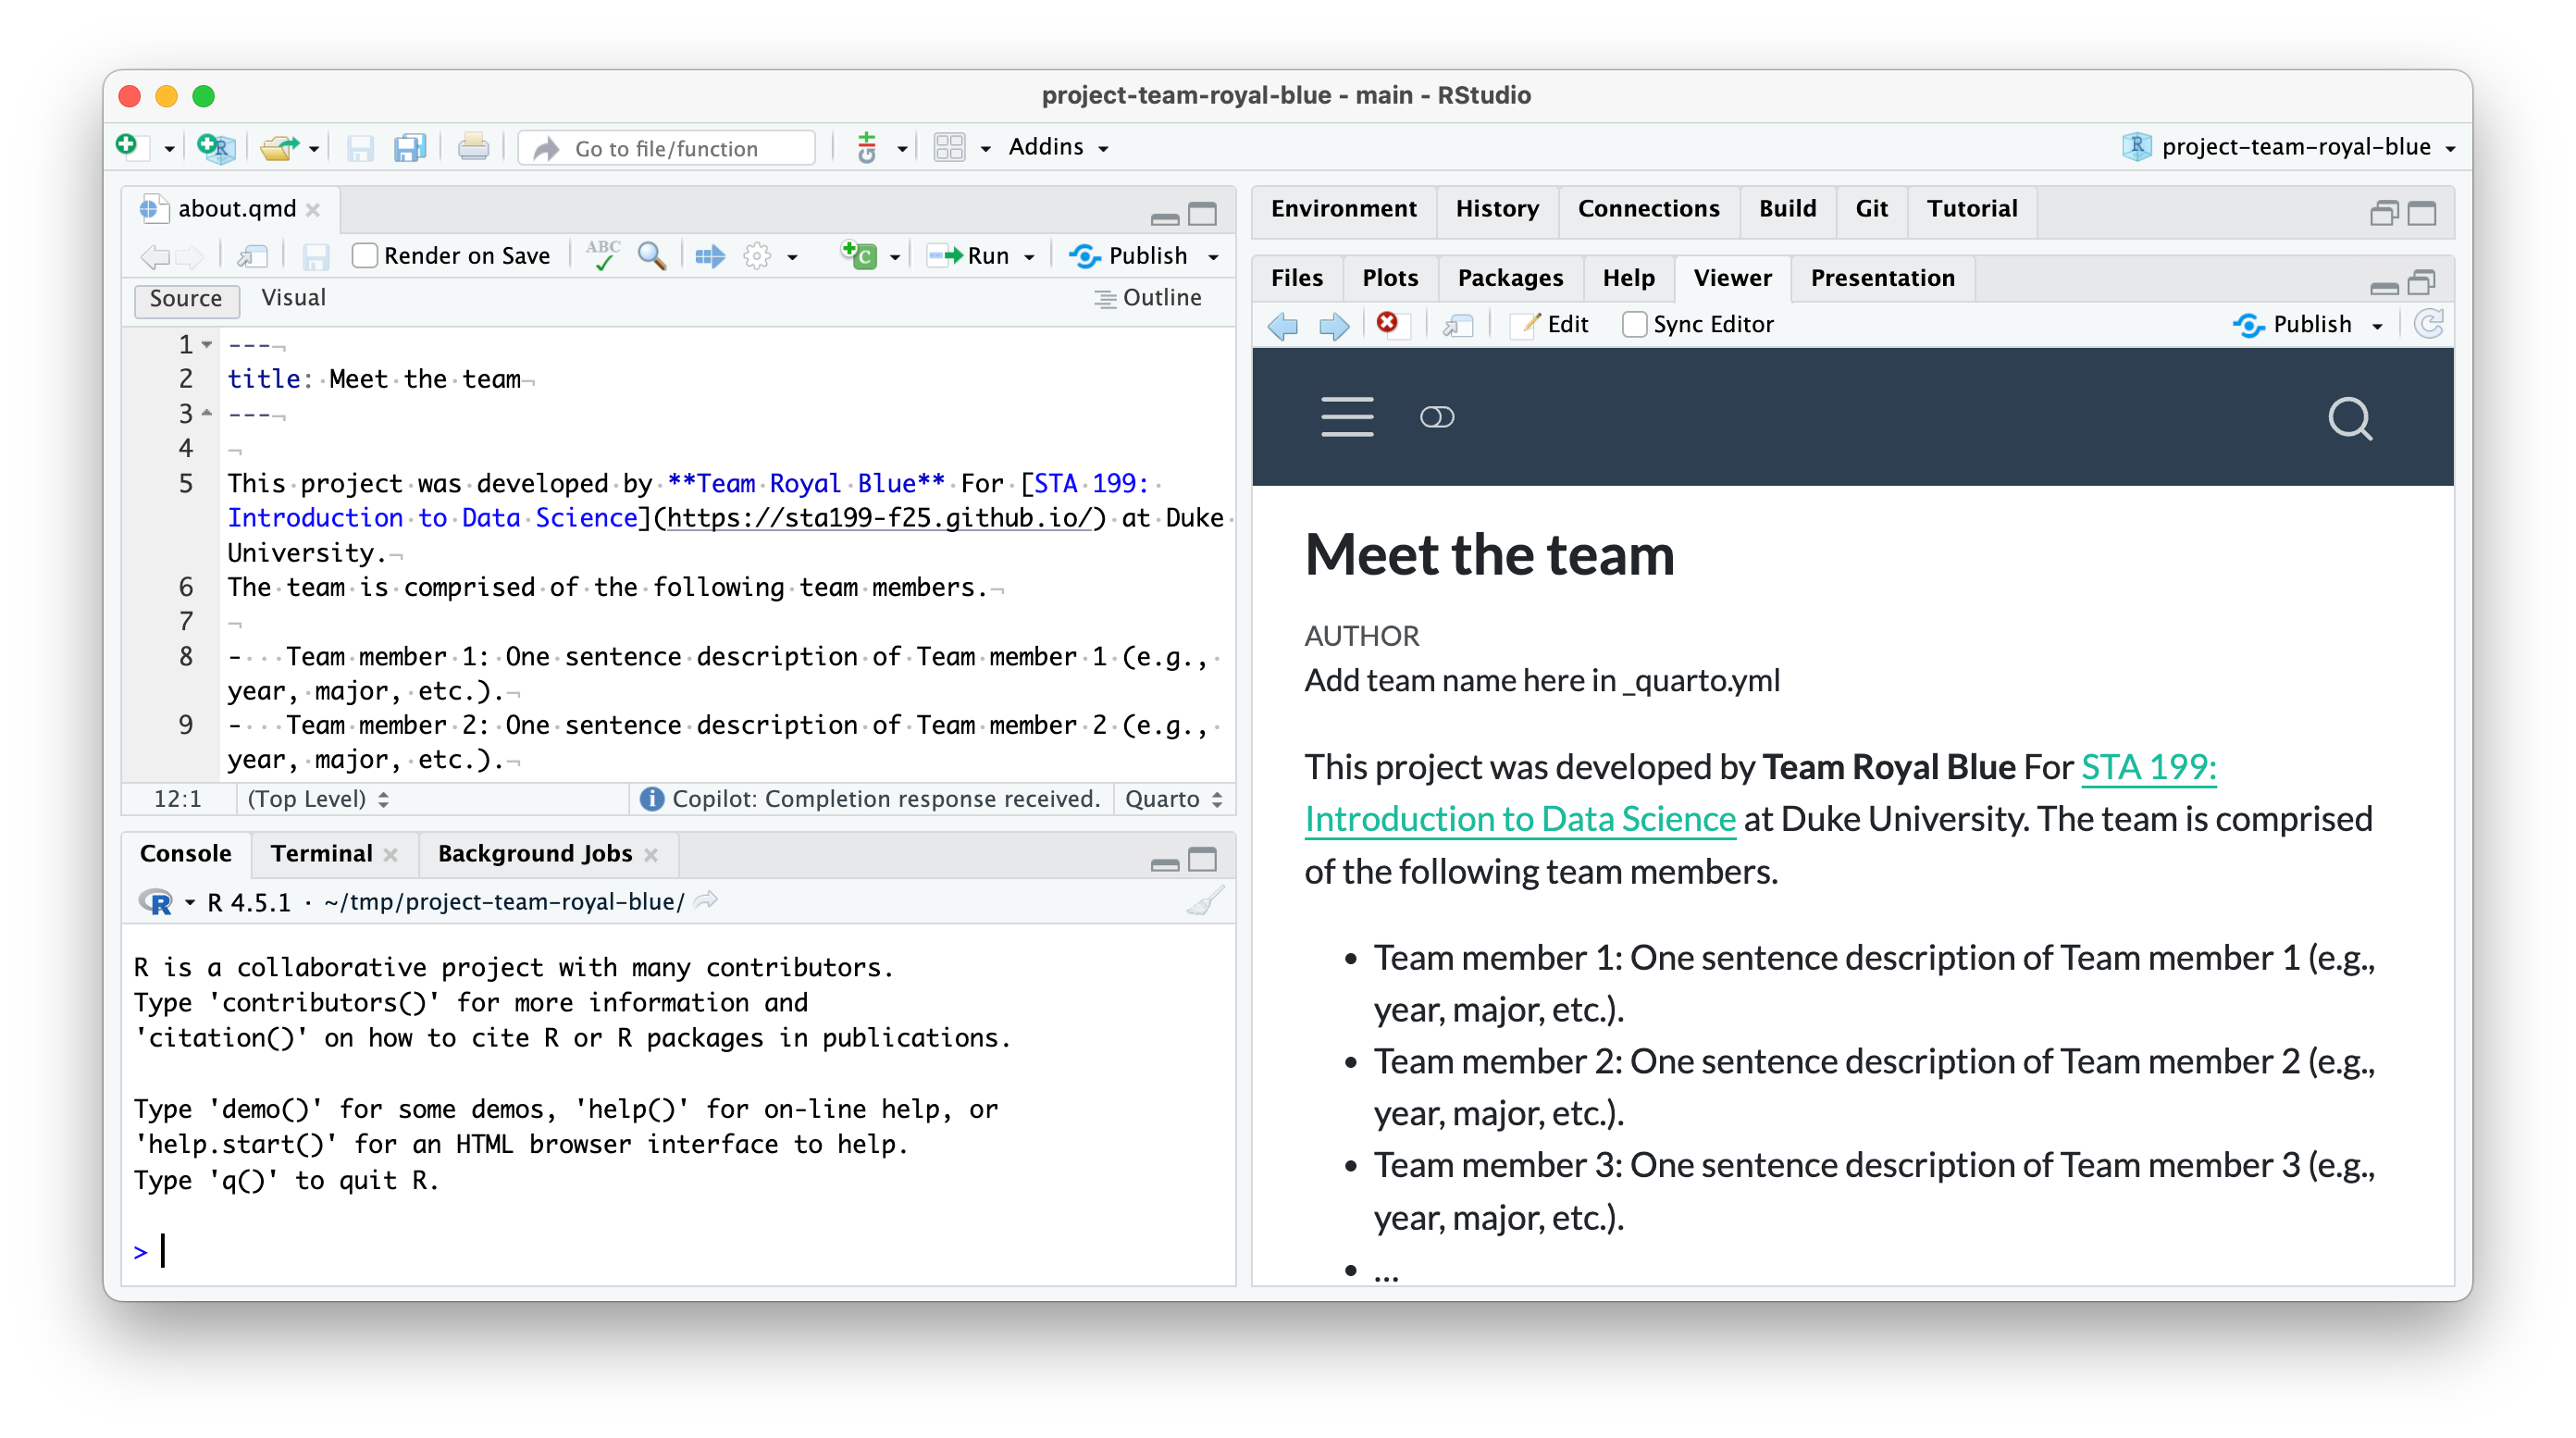Enable the Render on Save checkbox
Screen dimensions: 2576x1438
tap(365, 256)
